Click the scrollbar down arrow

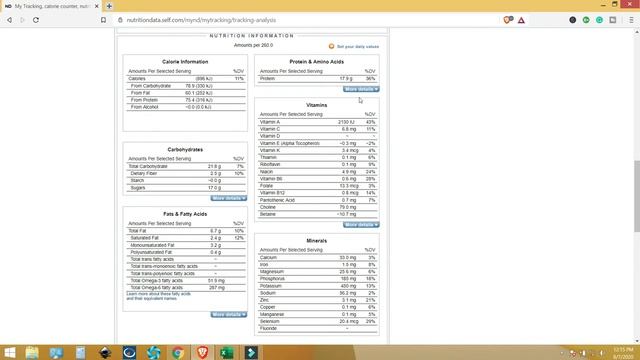pos(637,341)
